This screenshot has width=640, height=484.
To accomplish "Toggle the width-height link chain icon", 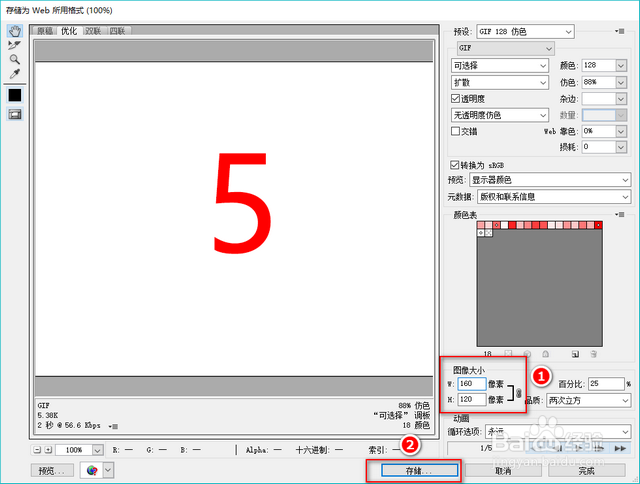I will tap(518, 393).
